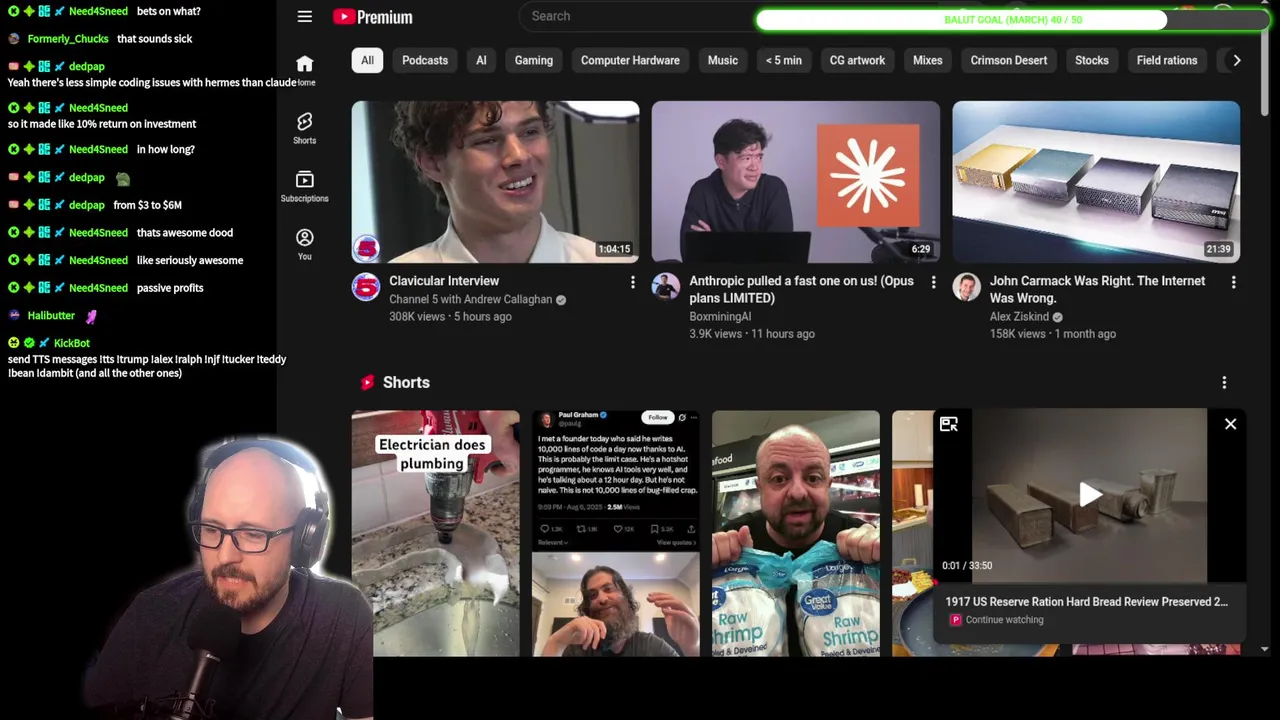Click Formerly_Chucks username in chat
The width and height of the screenshot is (1280, 720).
[x=68, y=39]
